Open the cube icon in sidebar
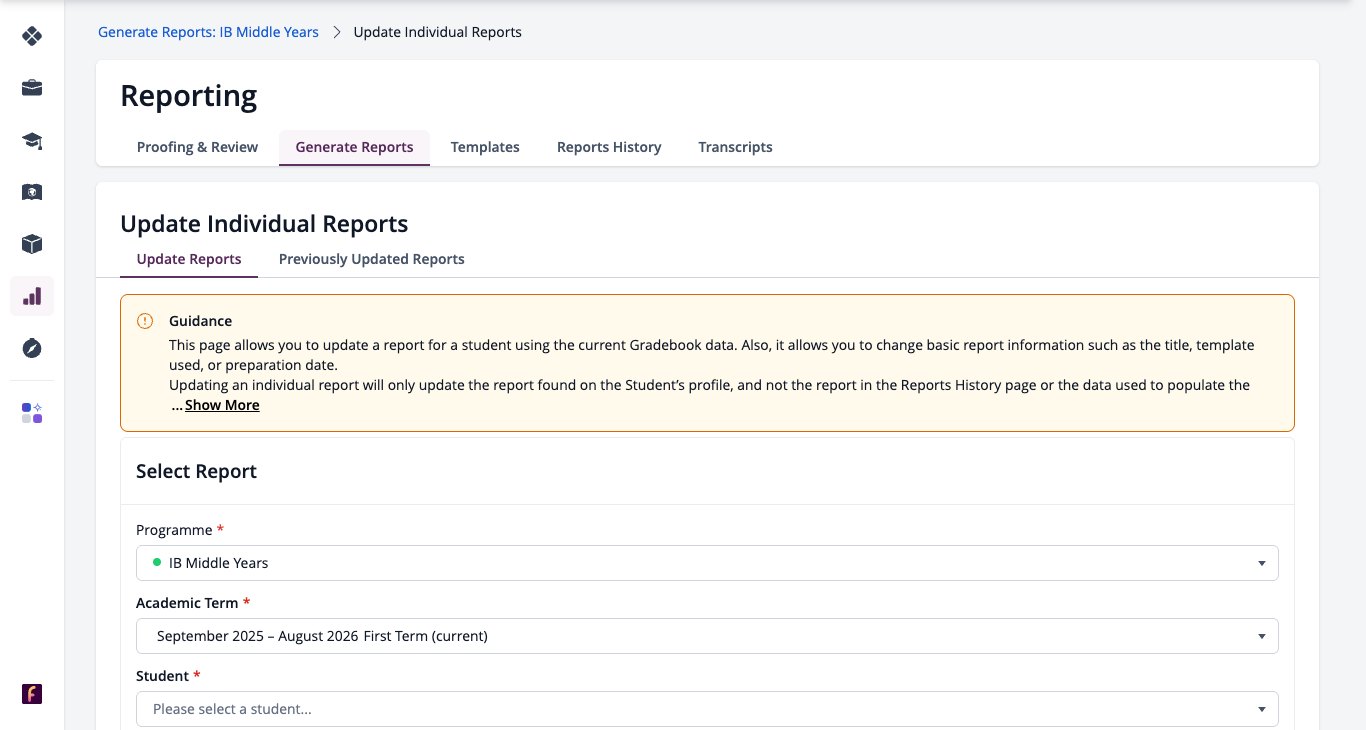1366x730 pixels. [32, 244]
